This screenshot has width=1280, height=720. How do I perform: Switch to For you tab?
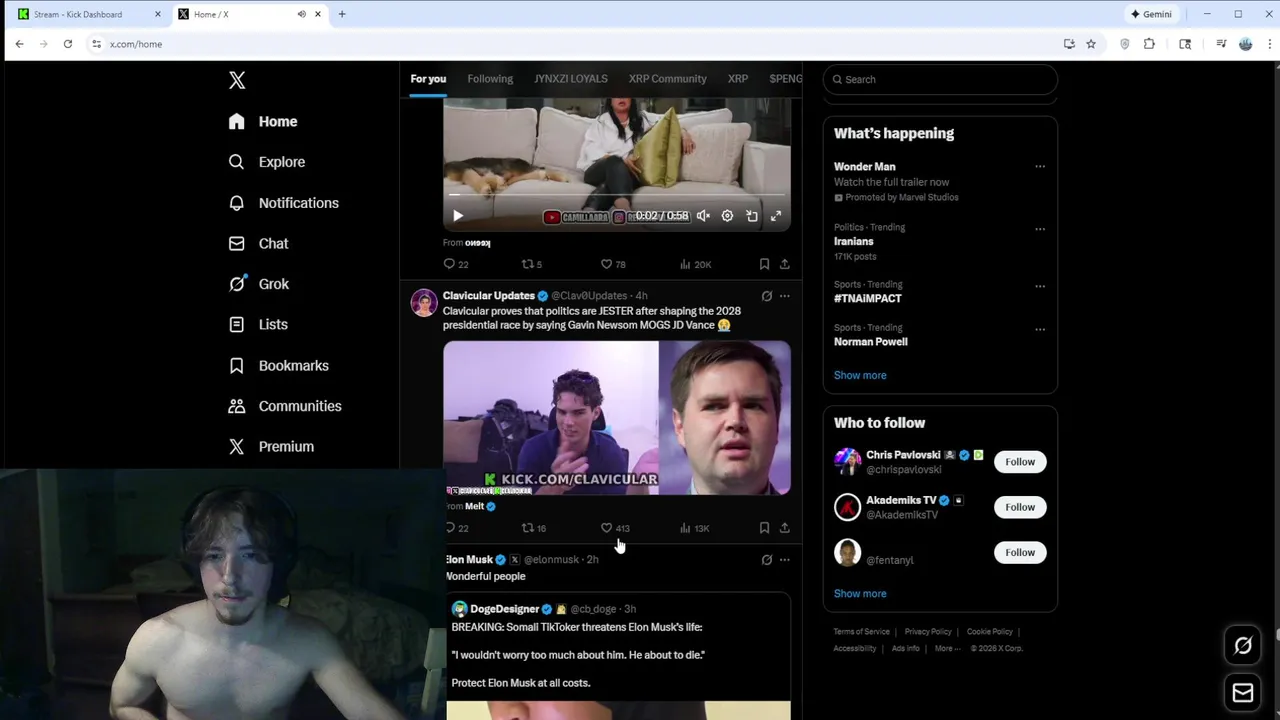[428, 79]
